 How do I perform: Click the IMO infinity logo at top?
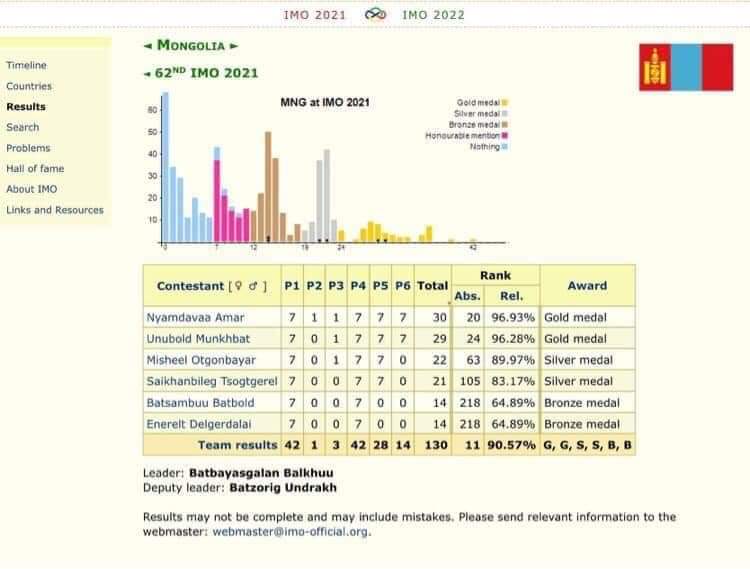coord(376,15)
